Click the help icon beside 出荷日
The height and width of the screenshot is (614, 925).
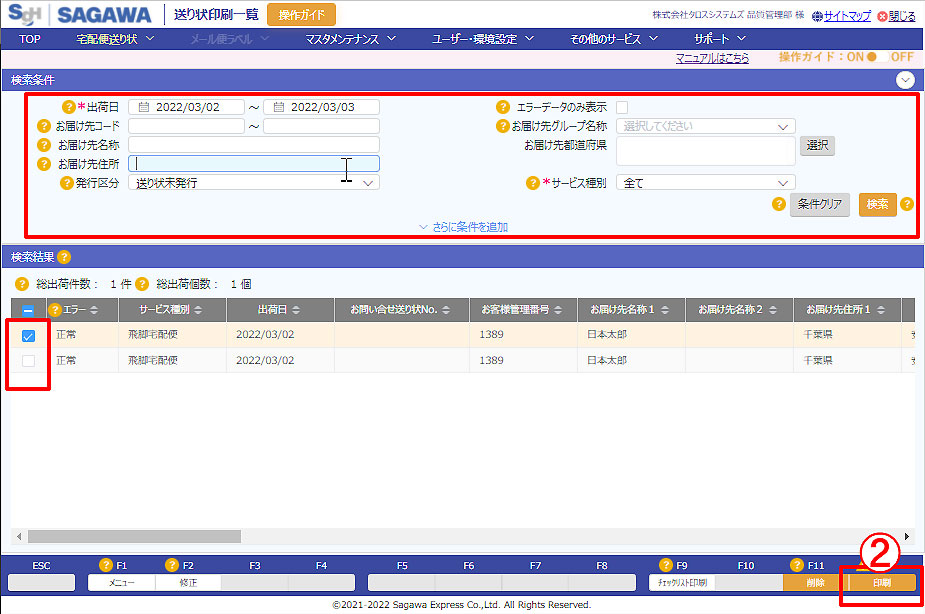pyautogui.click(x=69, y=107)
